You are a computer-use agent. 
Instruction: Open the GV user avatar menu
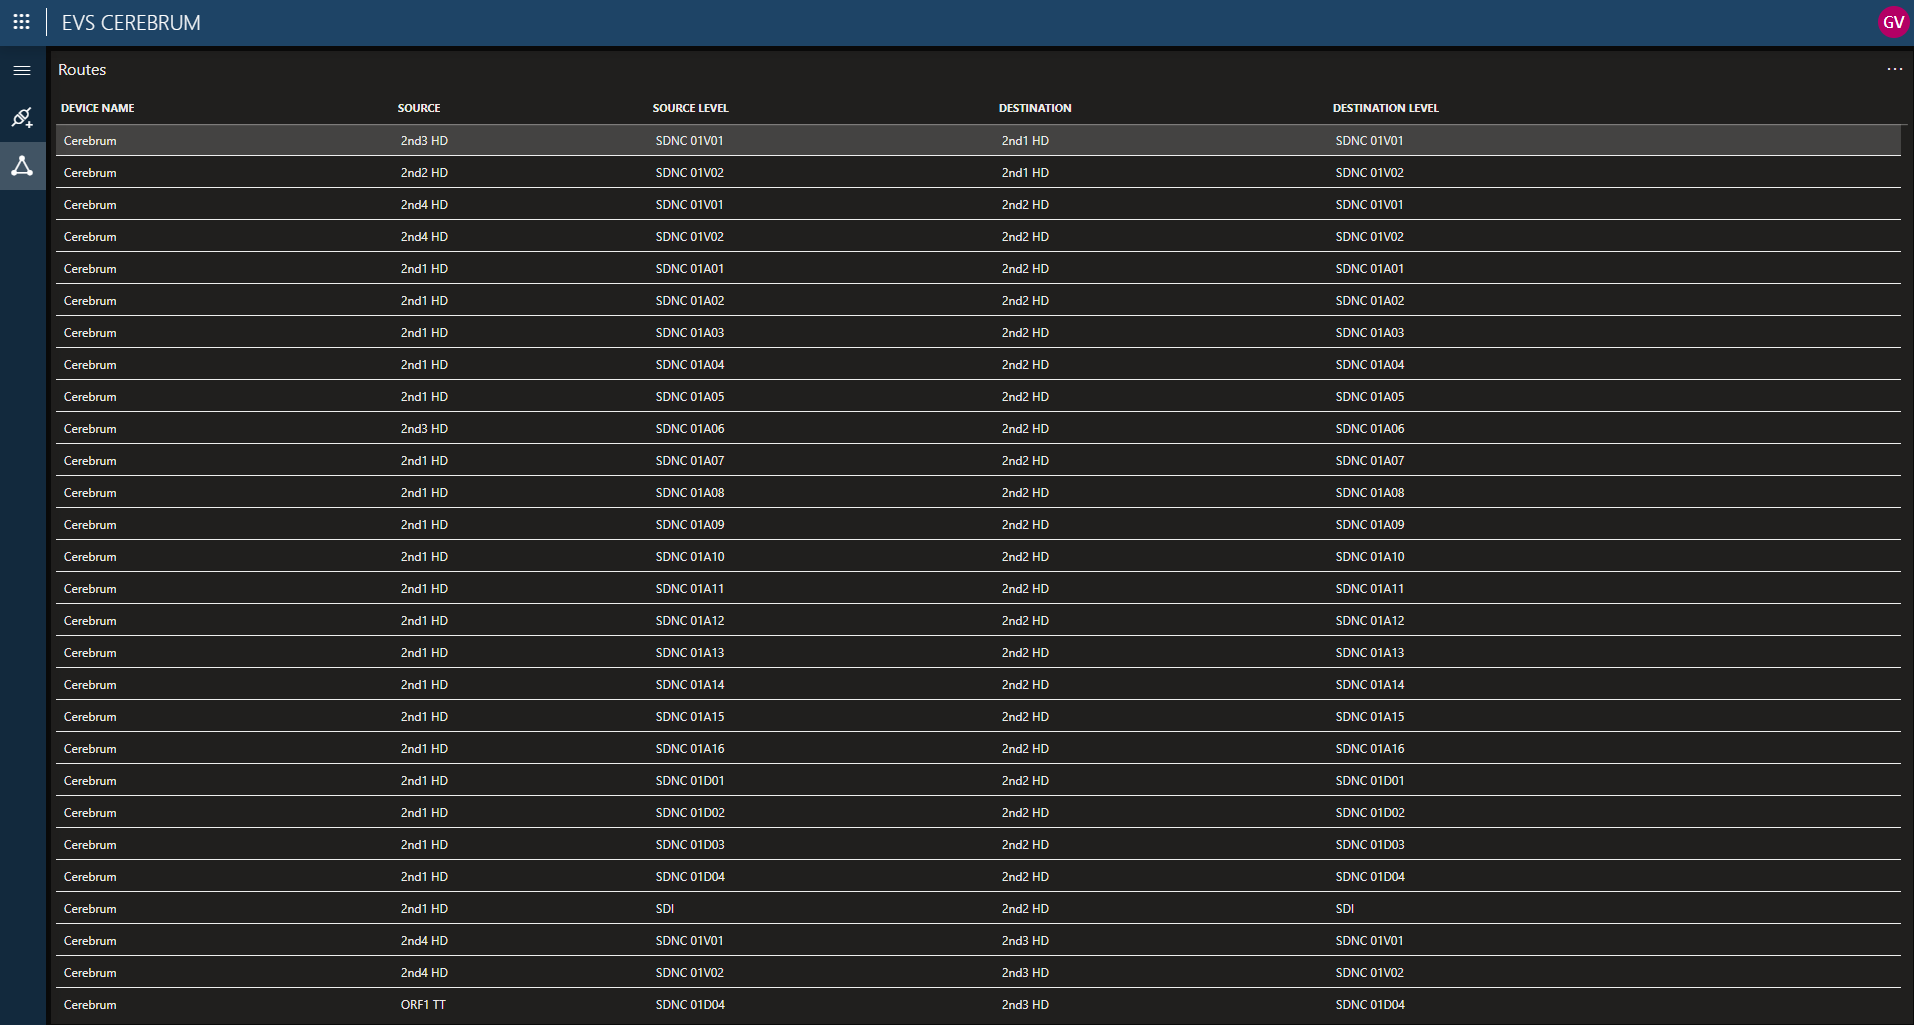(1893, 22)
